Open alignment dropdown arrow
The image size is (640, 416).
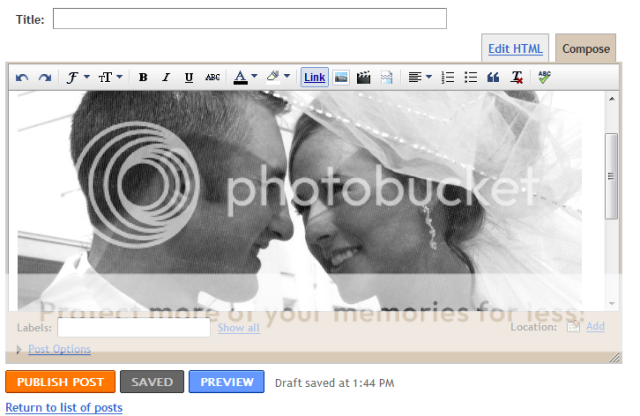coord(429,76)
